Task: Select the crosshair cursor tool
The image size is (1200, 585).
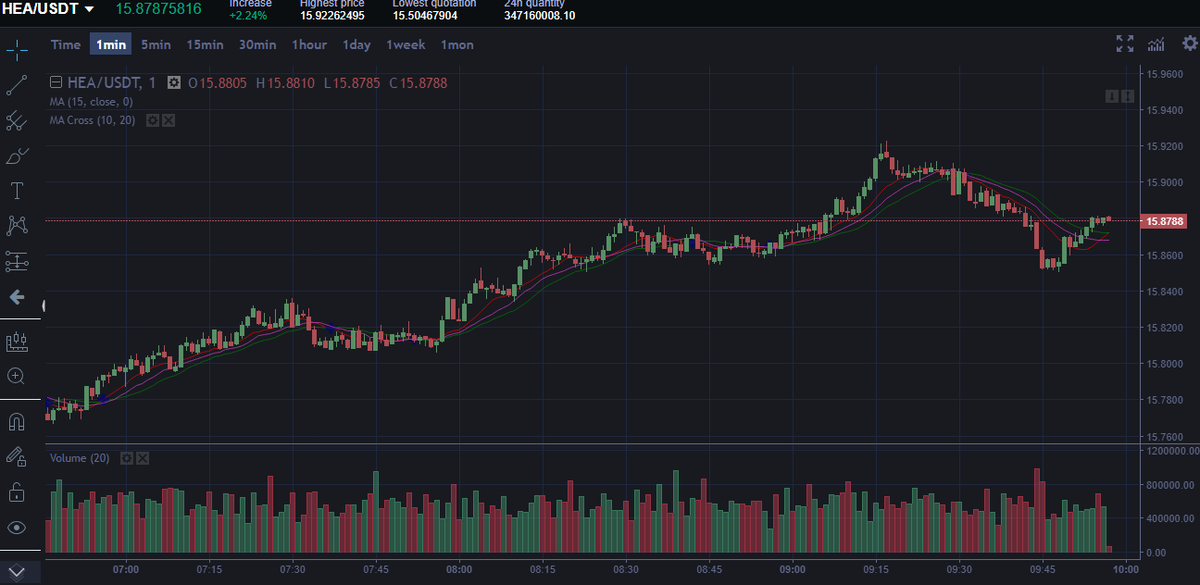Action: pos(16,51)
